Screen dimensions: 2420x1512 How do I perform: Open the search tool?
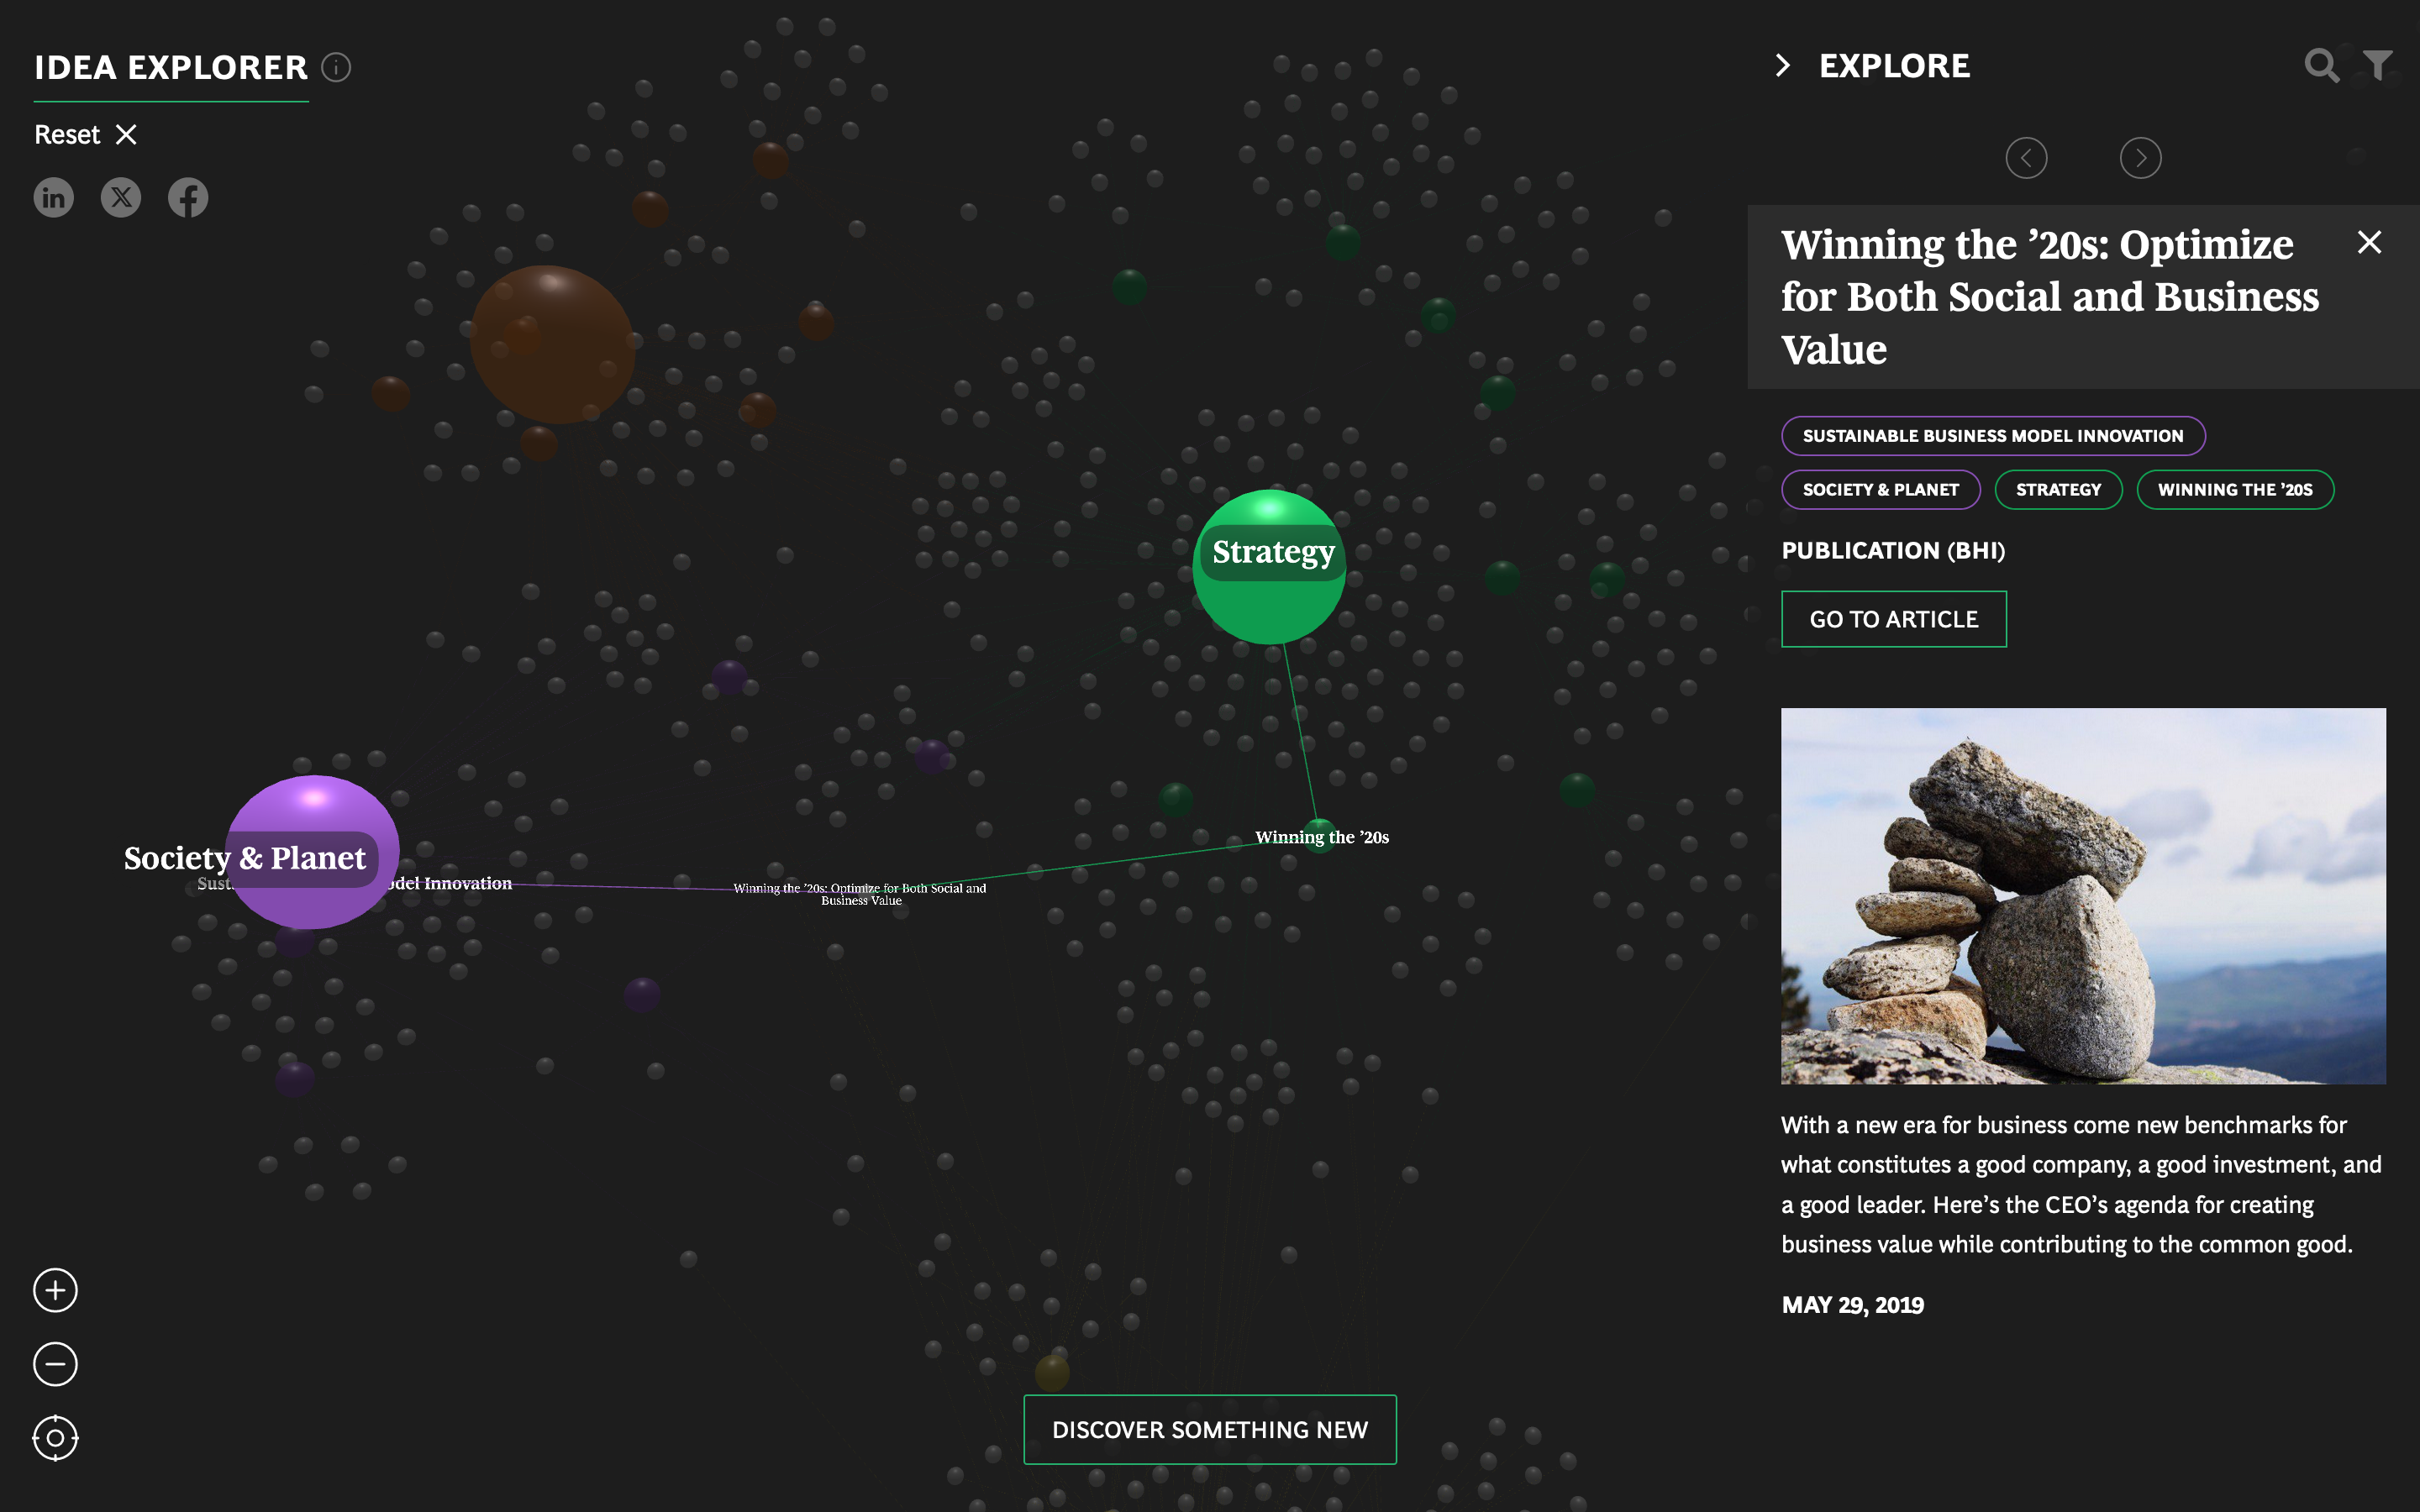(x=2322, y=65)
